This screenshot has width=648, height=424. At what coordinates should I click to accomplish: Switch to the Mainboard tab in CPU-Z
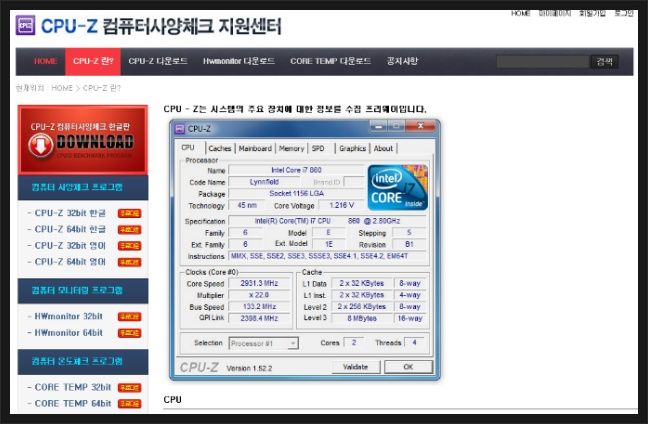(255, 148)
